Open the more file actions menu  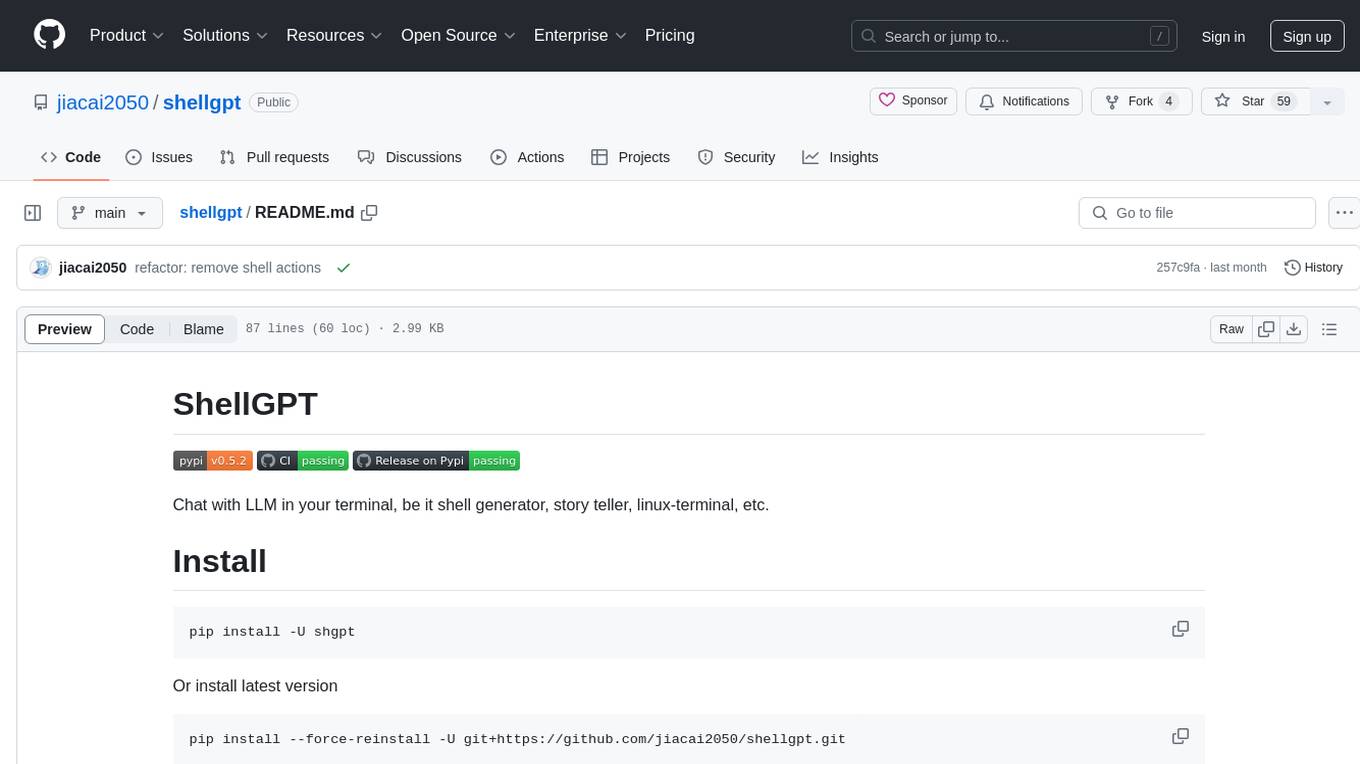[x=1344, y=213]
